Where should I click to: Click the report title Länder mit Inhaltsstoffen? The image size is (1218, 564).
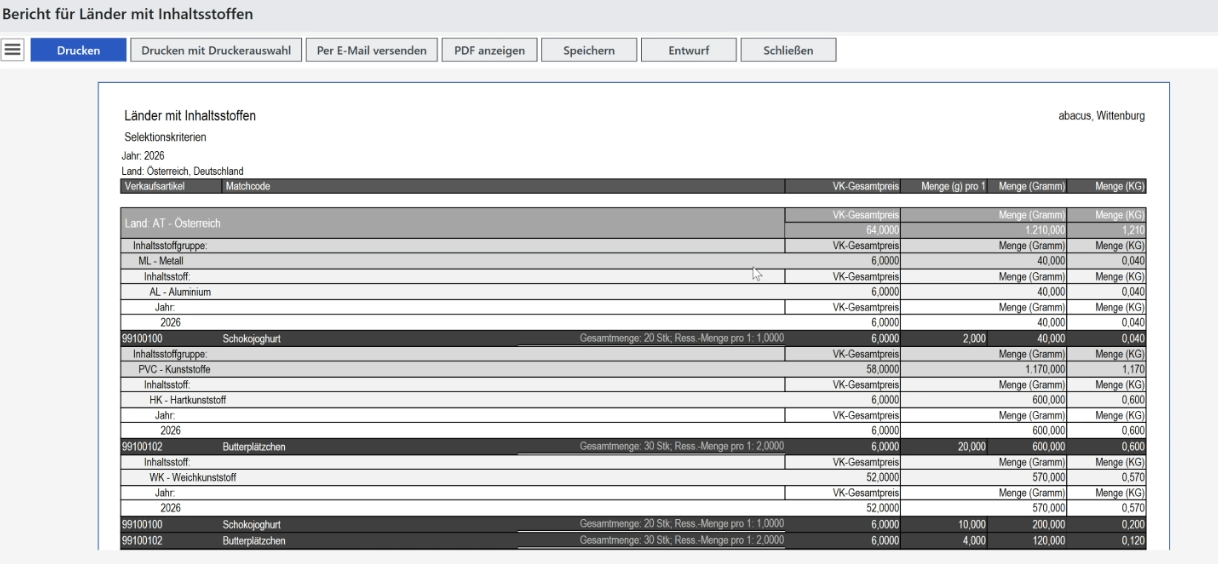[189, 117]
